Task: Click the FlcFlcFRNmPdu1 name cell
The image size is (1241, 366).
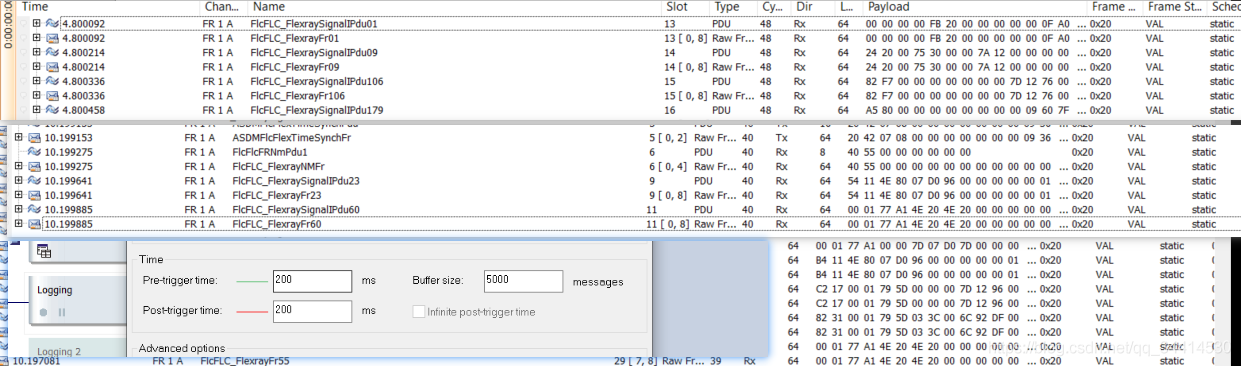Action: 270,152
